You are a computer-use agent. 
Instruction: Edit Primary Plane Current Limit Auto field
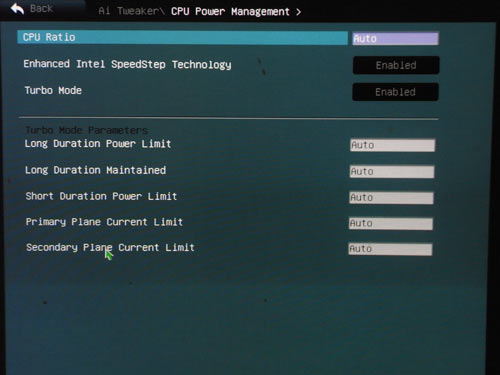[x=391, y=223]
